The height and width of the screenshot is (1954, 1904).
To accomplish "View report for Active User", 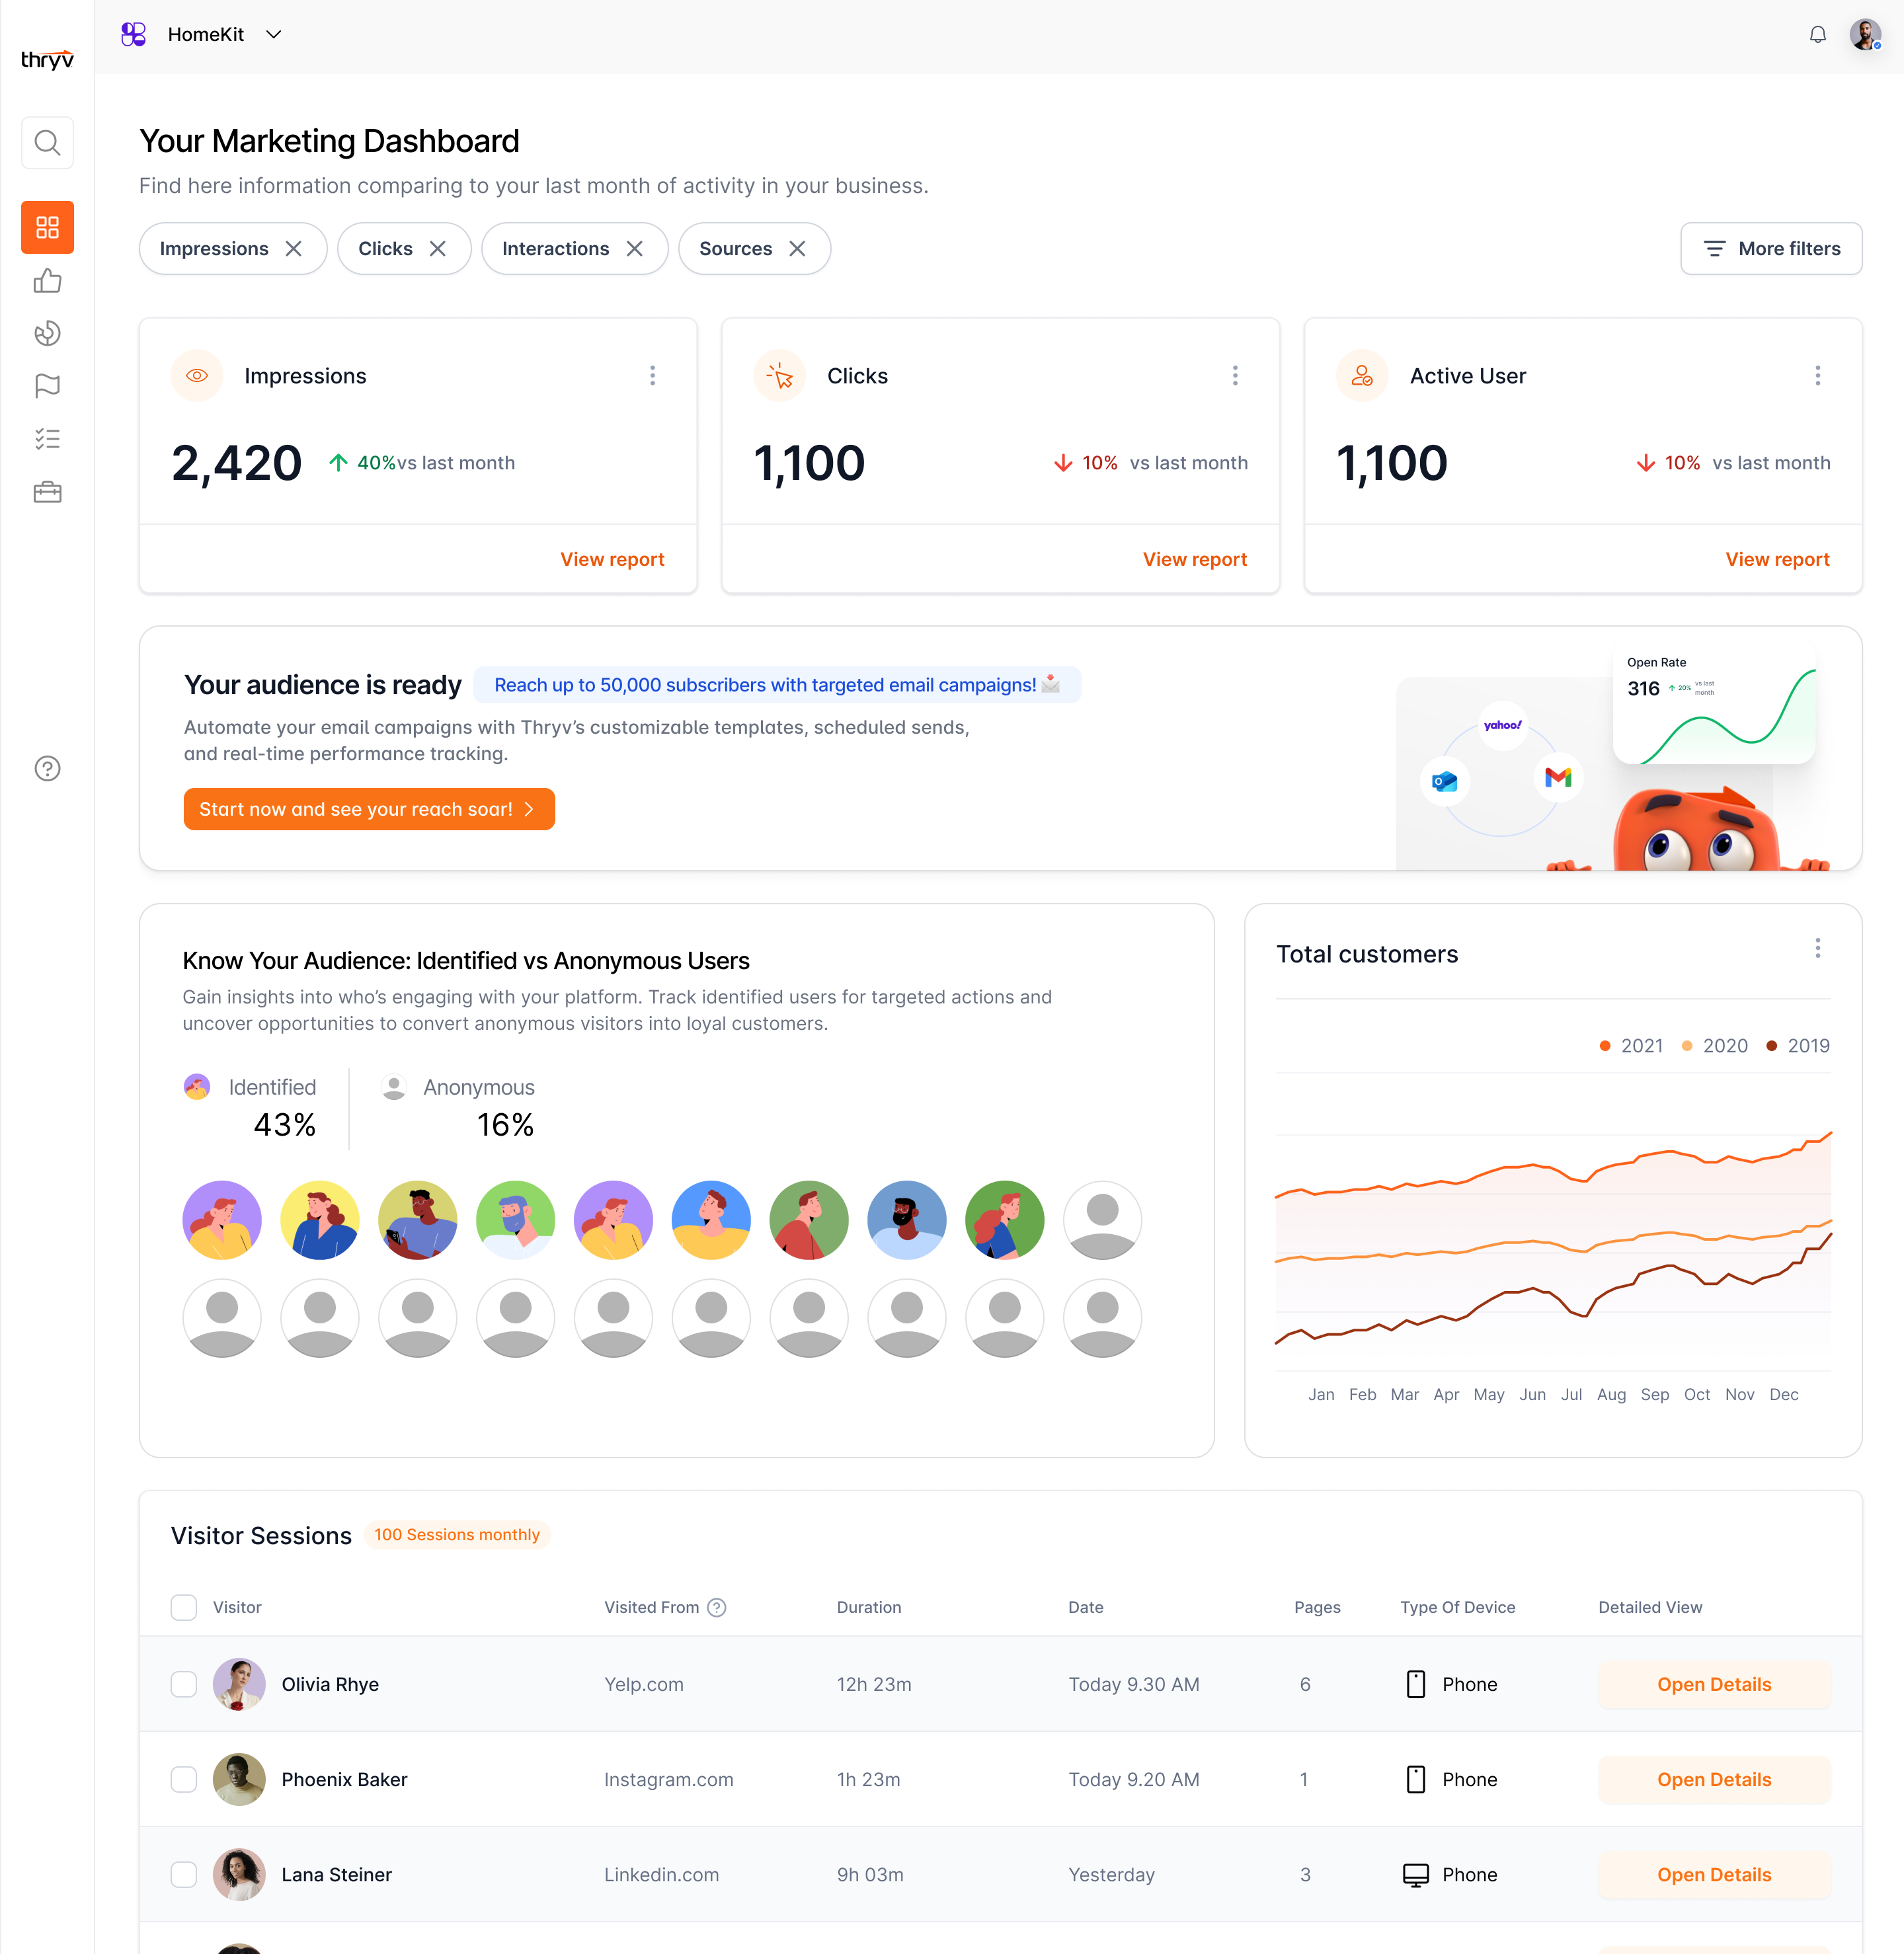I will [1777, 559].
